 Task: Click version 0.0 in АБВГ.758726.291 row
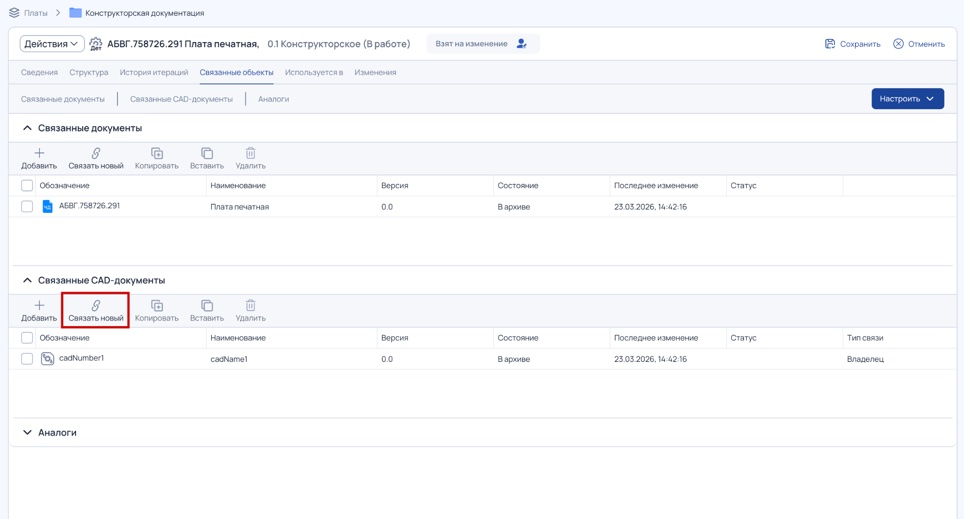tap(387, 207)
